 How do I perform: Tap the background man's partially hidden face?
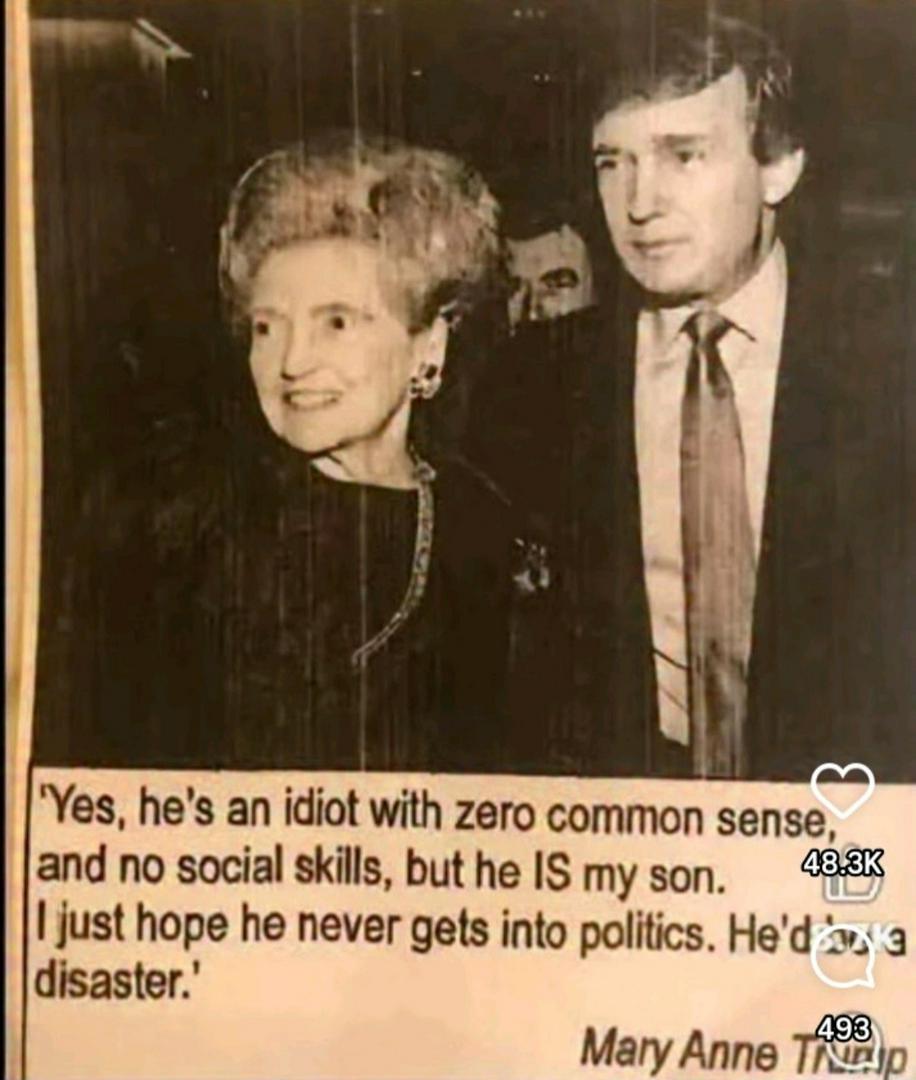coord(550,272)
